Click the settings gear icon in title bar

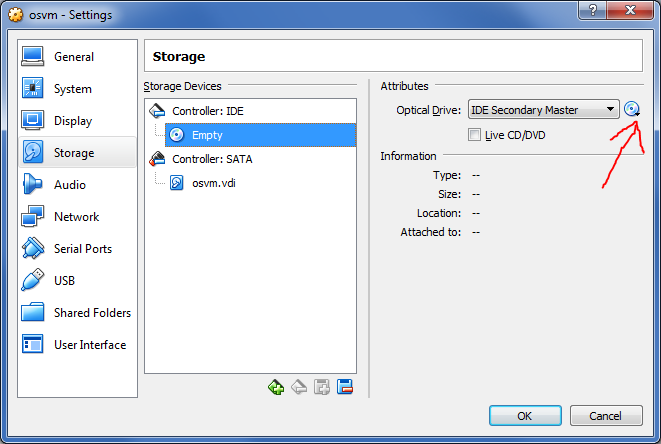coord(16,15)
